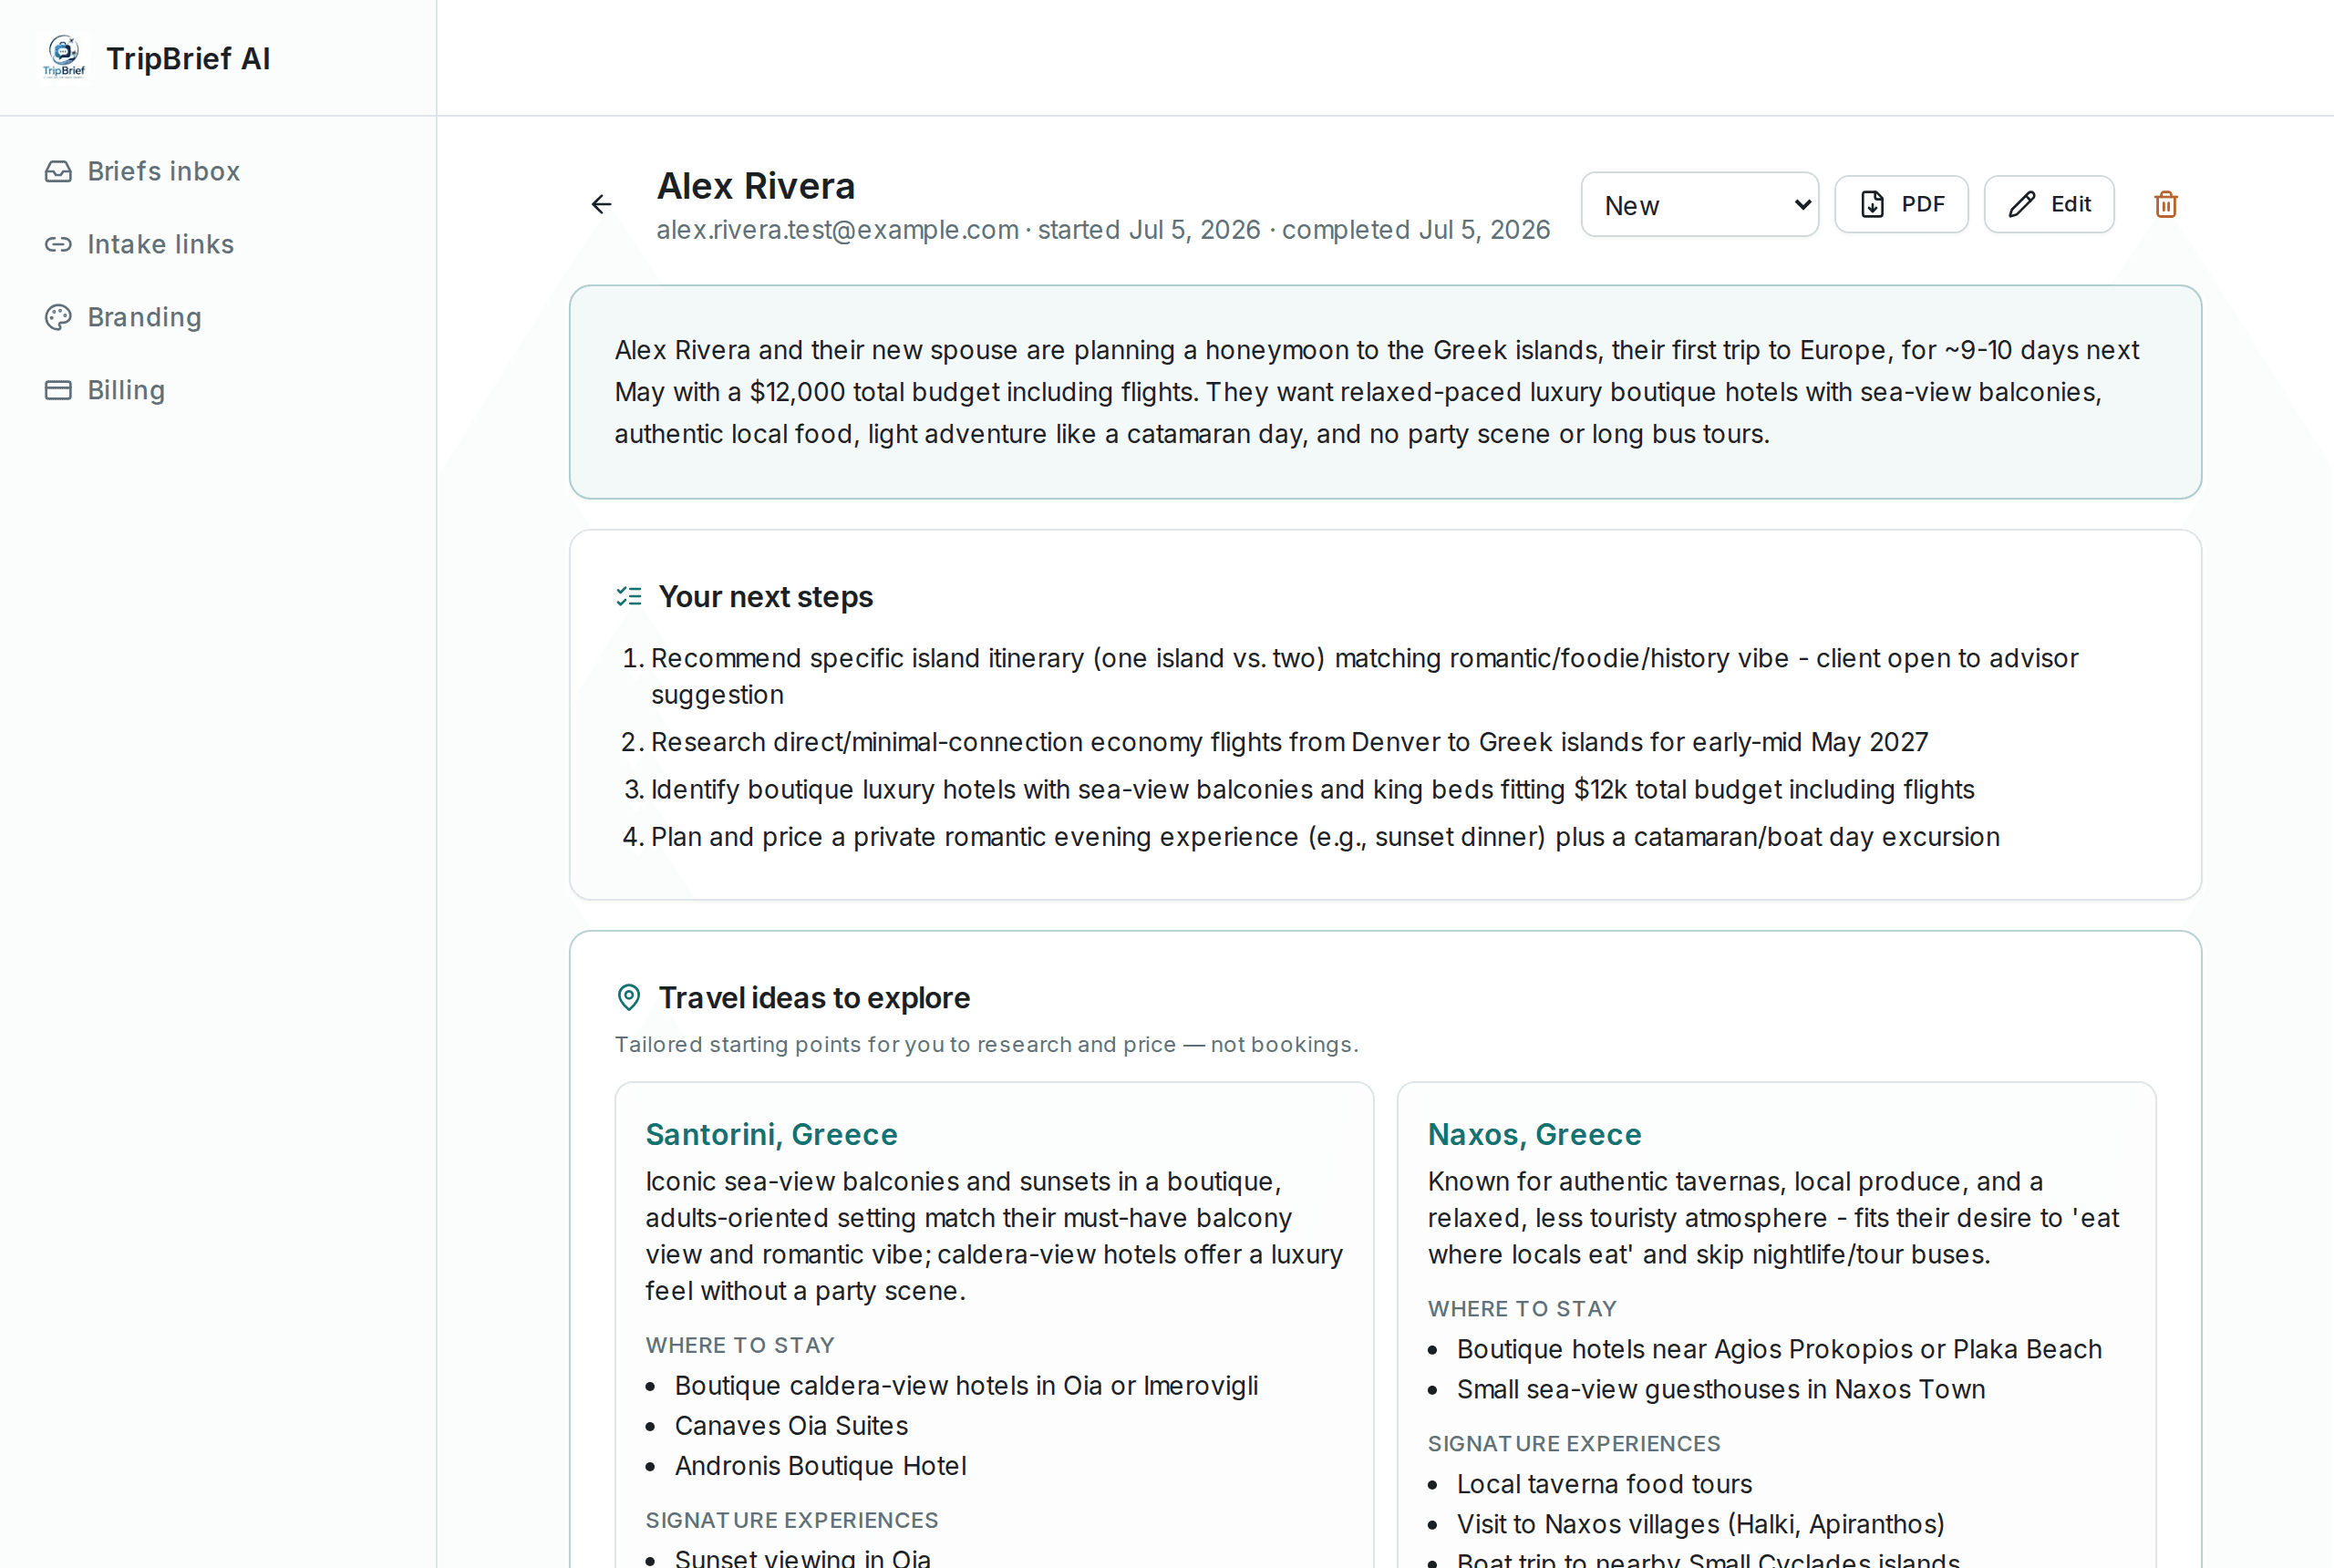Click 'Boutique caldera-view hotels in Oia or Imerovigli'
This screenshot has width=2334, height=1568.
click(966, 1386)
